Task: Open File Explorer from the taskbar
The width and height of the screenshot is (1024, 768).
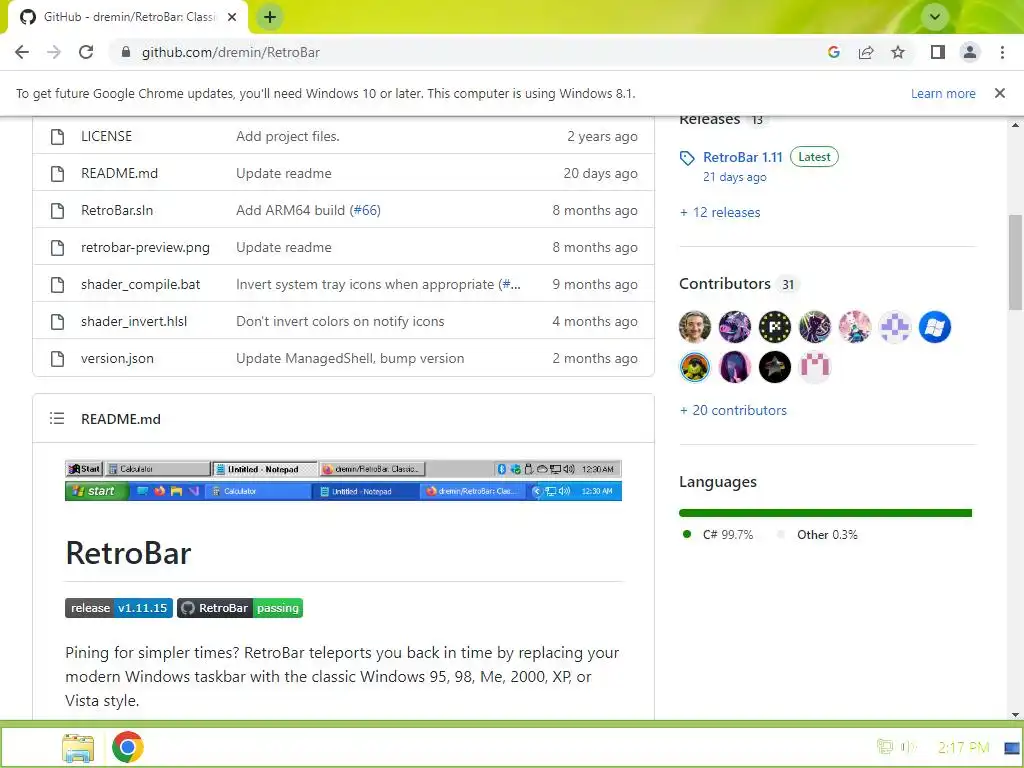Action: [x=78, y=748]
